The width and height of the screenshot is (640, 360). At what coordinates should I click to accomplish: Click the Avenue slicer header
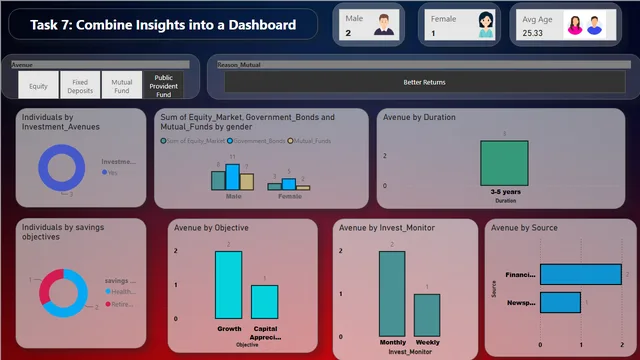(100, 64)
